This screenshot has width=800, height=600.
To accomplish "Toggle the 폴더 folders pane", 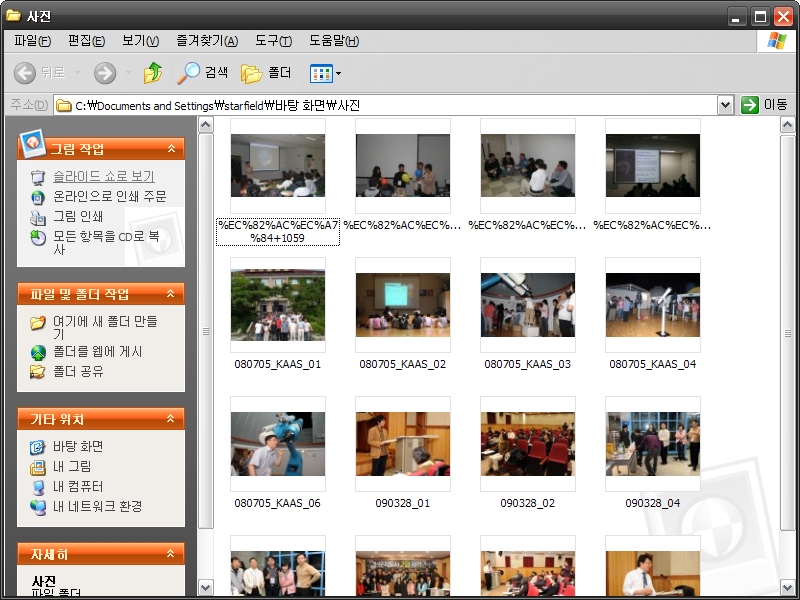I will 266,73.
